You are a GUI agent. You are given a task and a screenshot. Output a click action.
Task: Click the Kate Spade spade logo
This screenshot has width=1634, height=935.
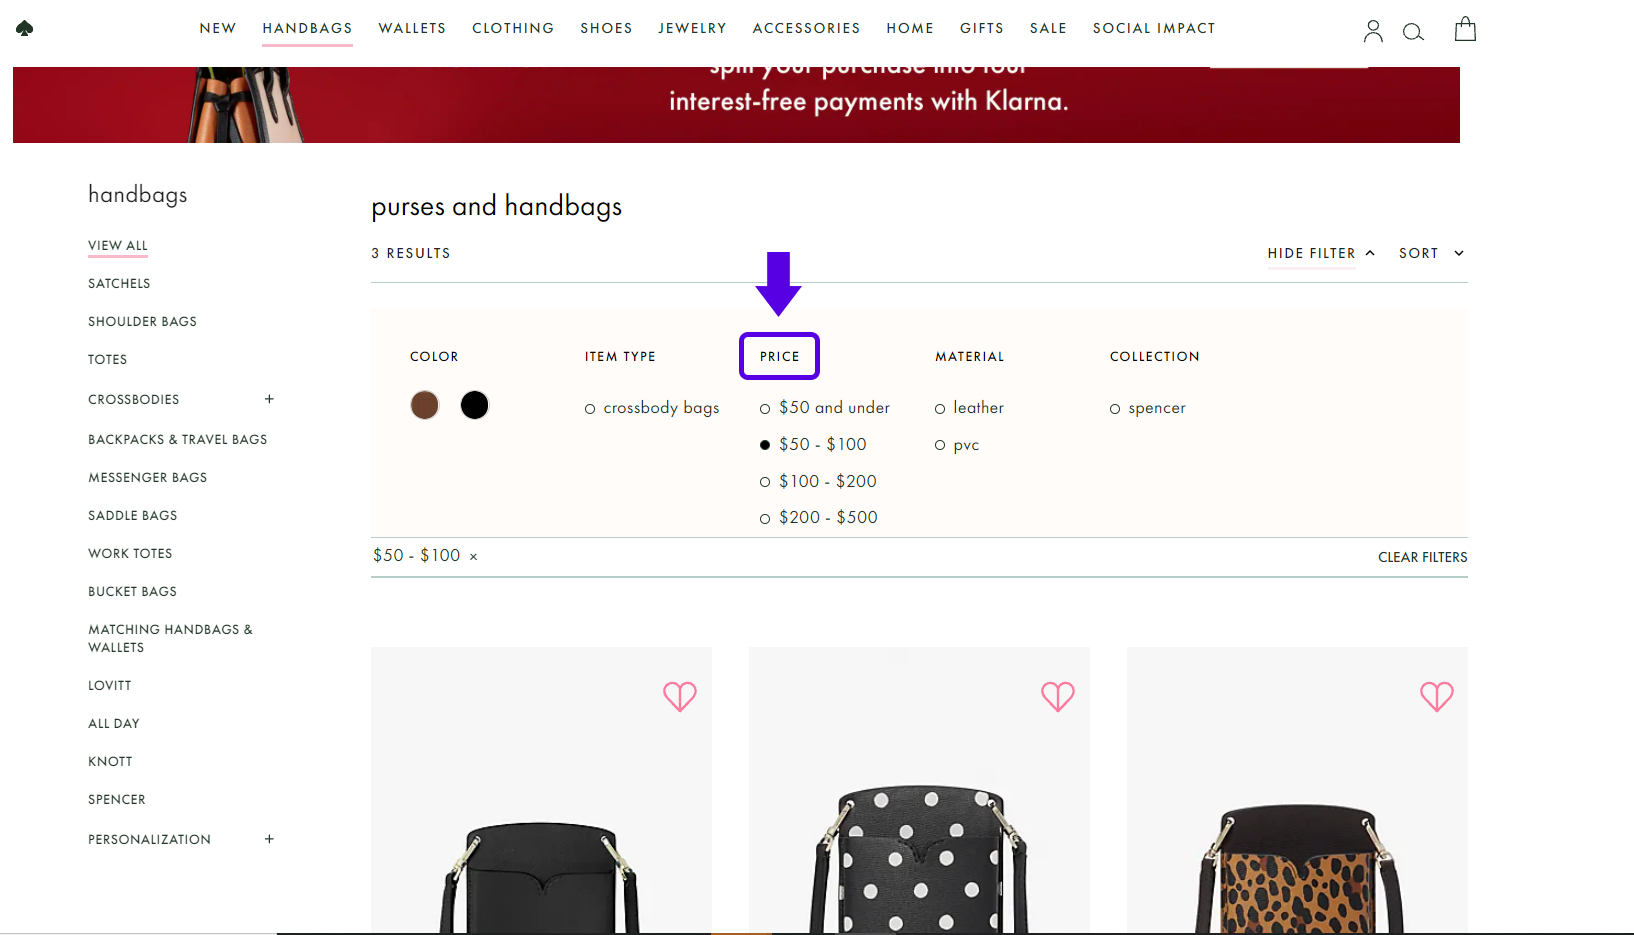[23, 28]
